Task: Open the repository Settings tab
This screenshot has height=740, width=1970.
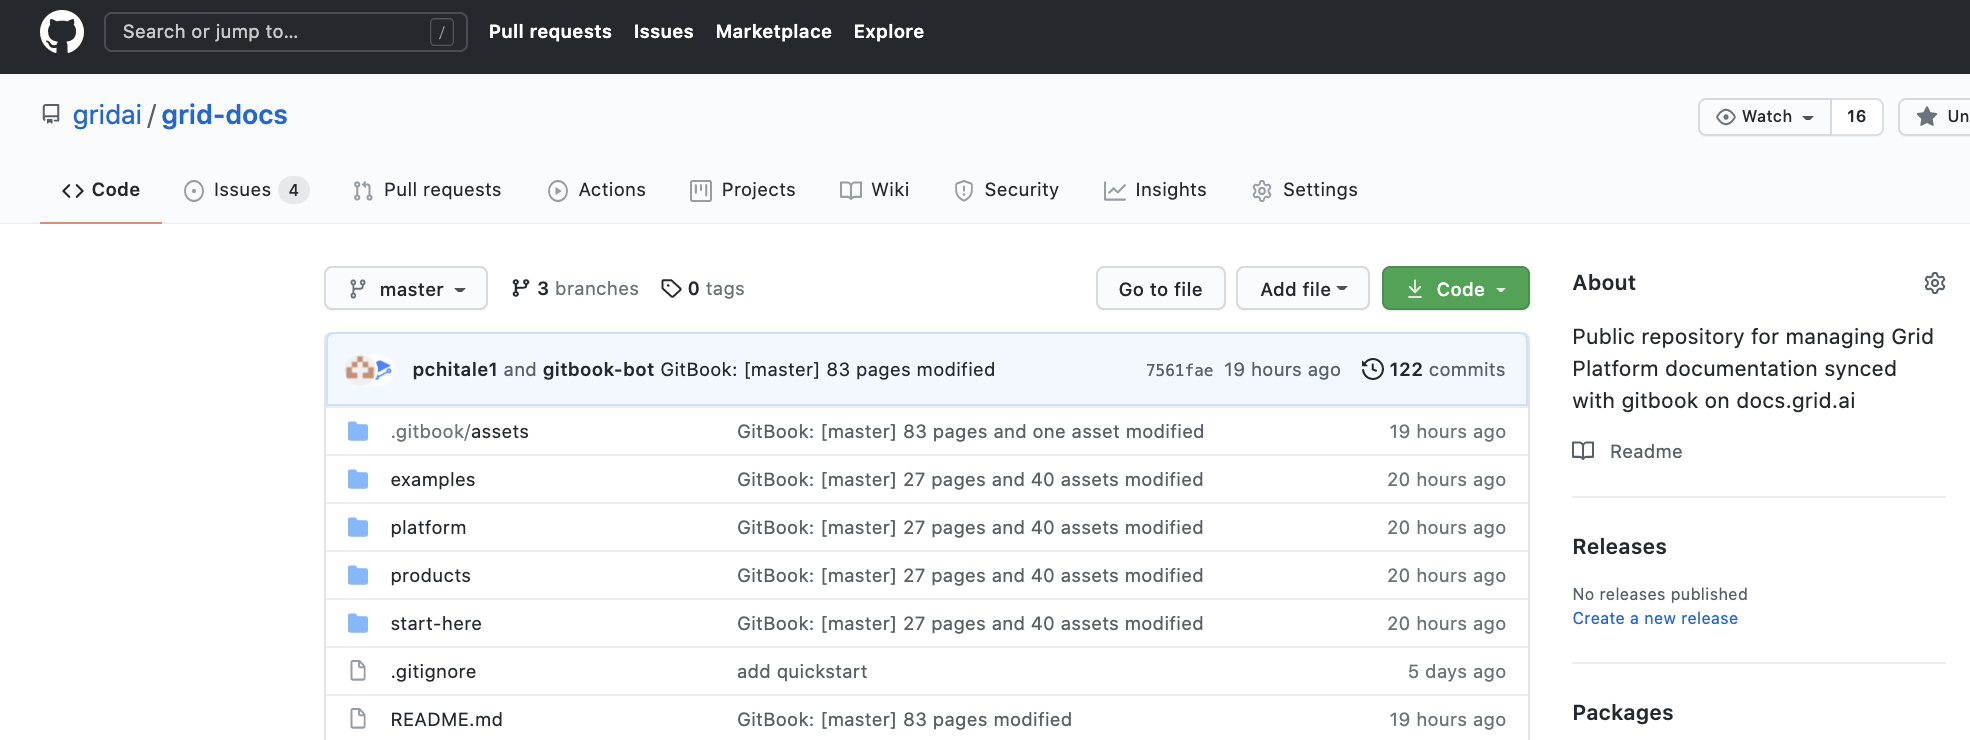Action: [1305, 190]
